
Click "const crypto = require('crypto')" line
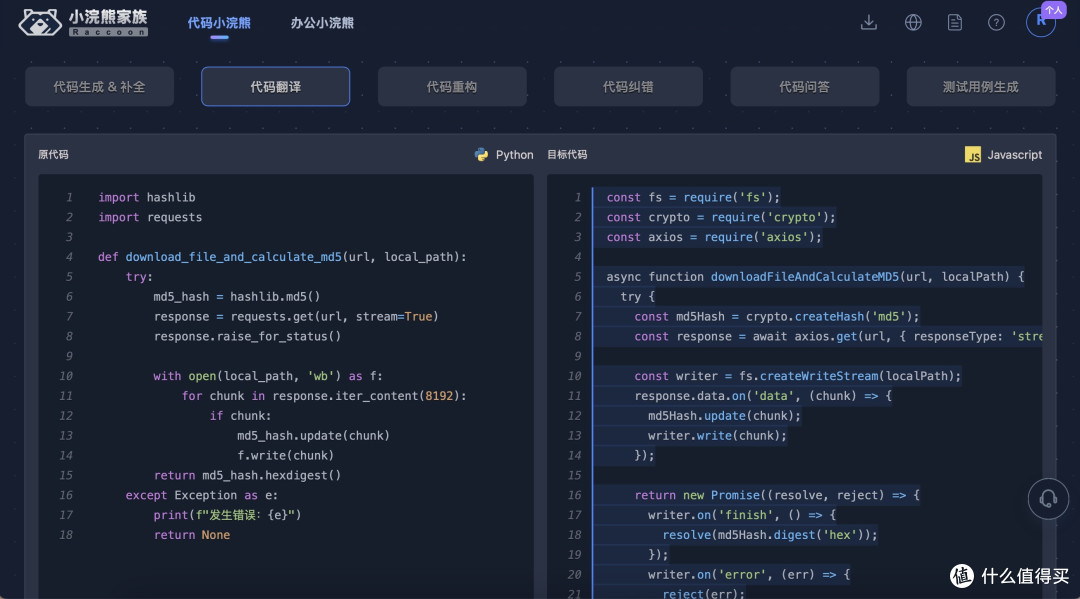(720, 218)
